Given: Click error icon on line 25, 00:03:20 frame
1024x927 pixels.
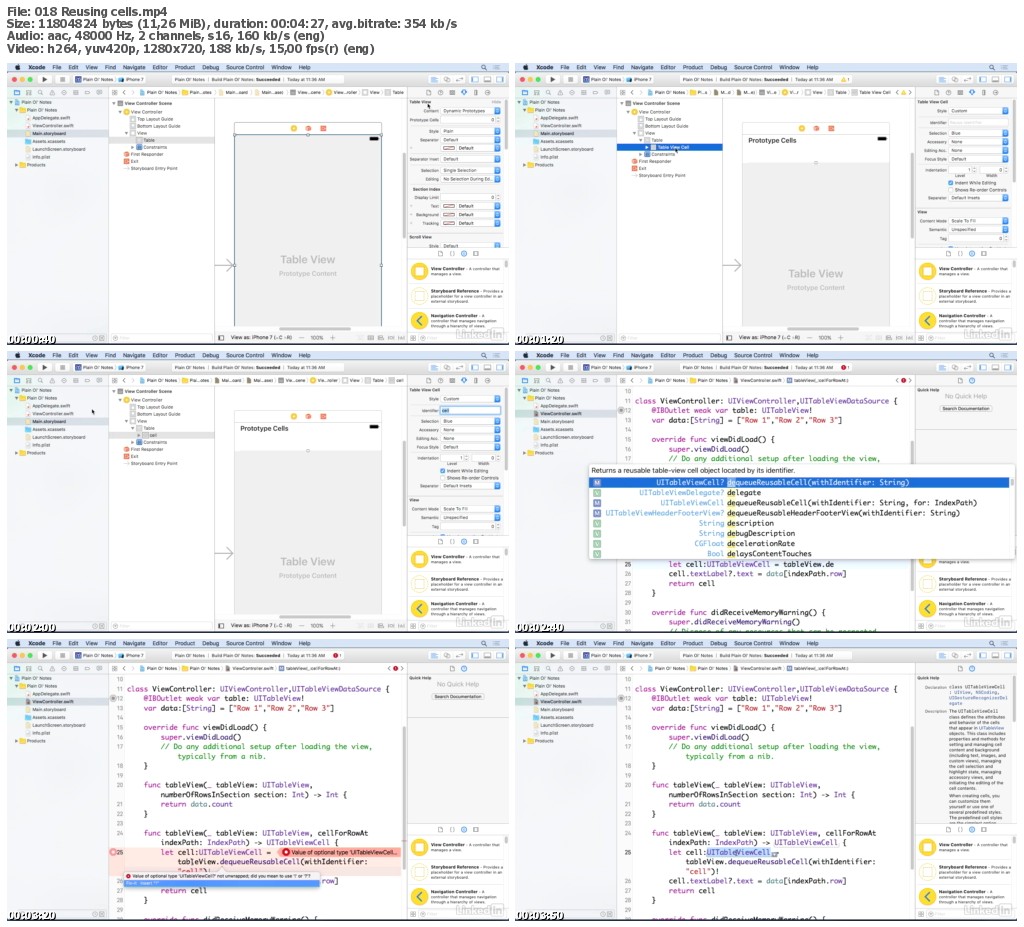Looking at the screenshot, I should click(113, 852).
